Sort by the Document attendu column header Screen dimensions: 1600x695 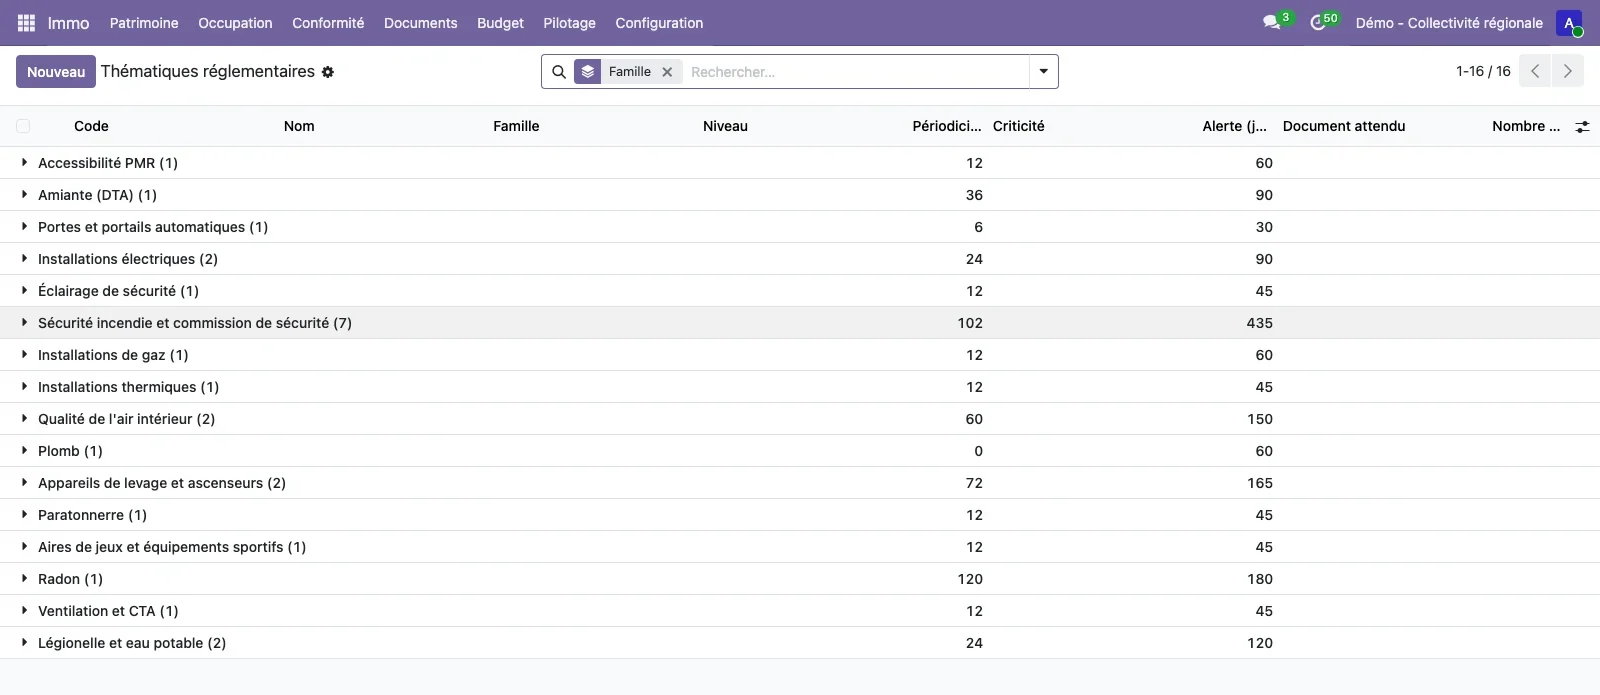[x=1344, y=126]
